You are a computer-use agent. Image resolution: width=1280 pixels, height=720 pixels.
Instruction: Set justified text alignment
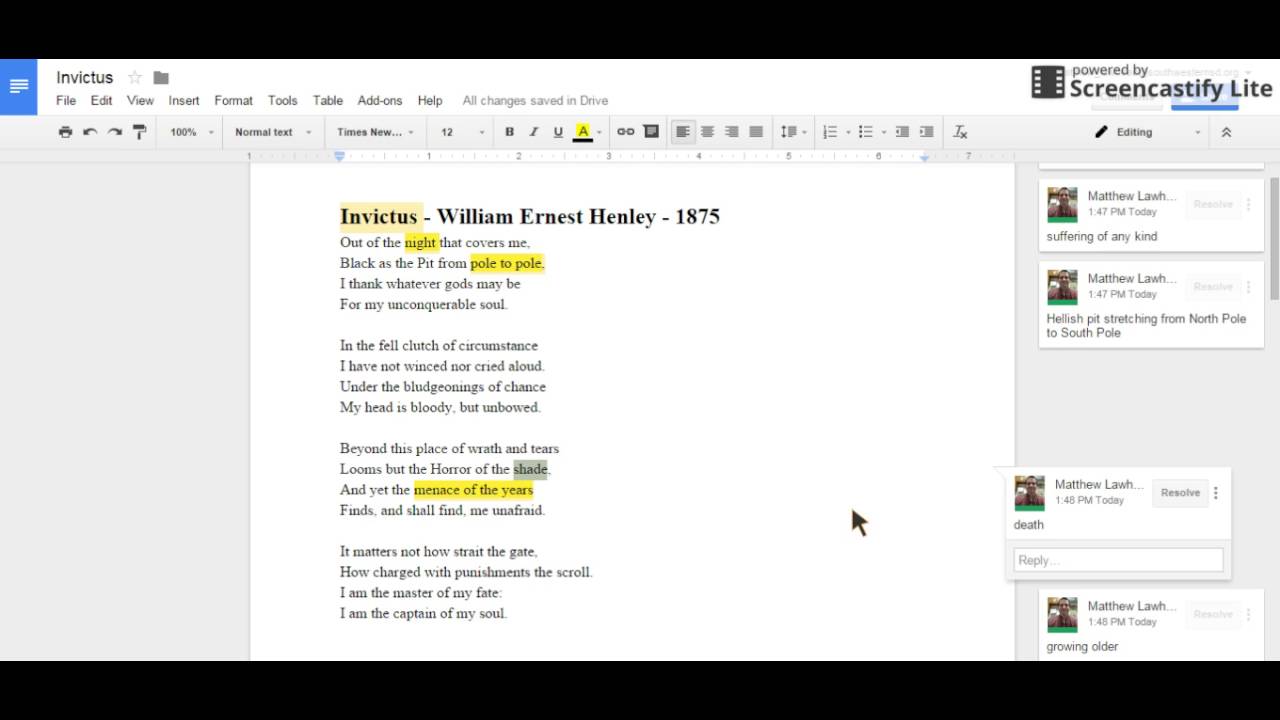[756, 132]
